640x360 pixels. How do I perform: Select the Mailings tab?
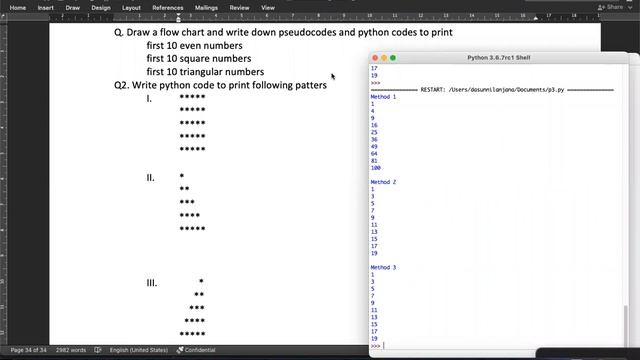(206, 8)
